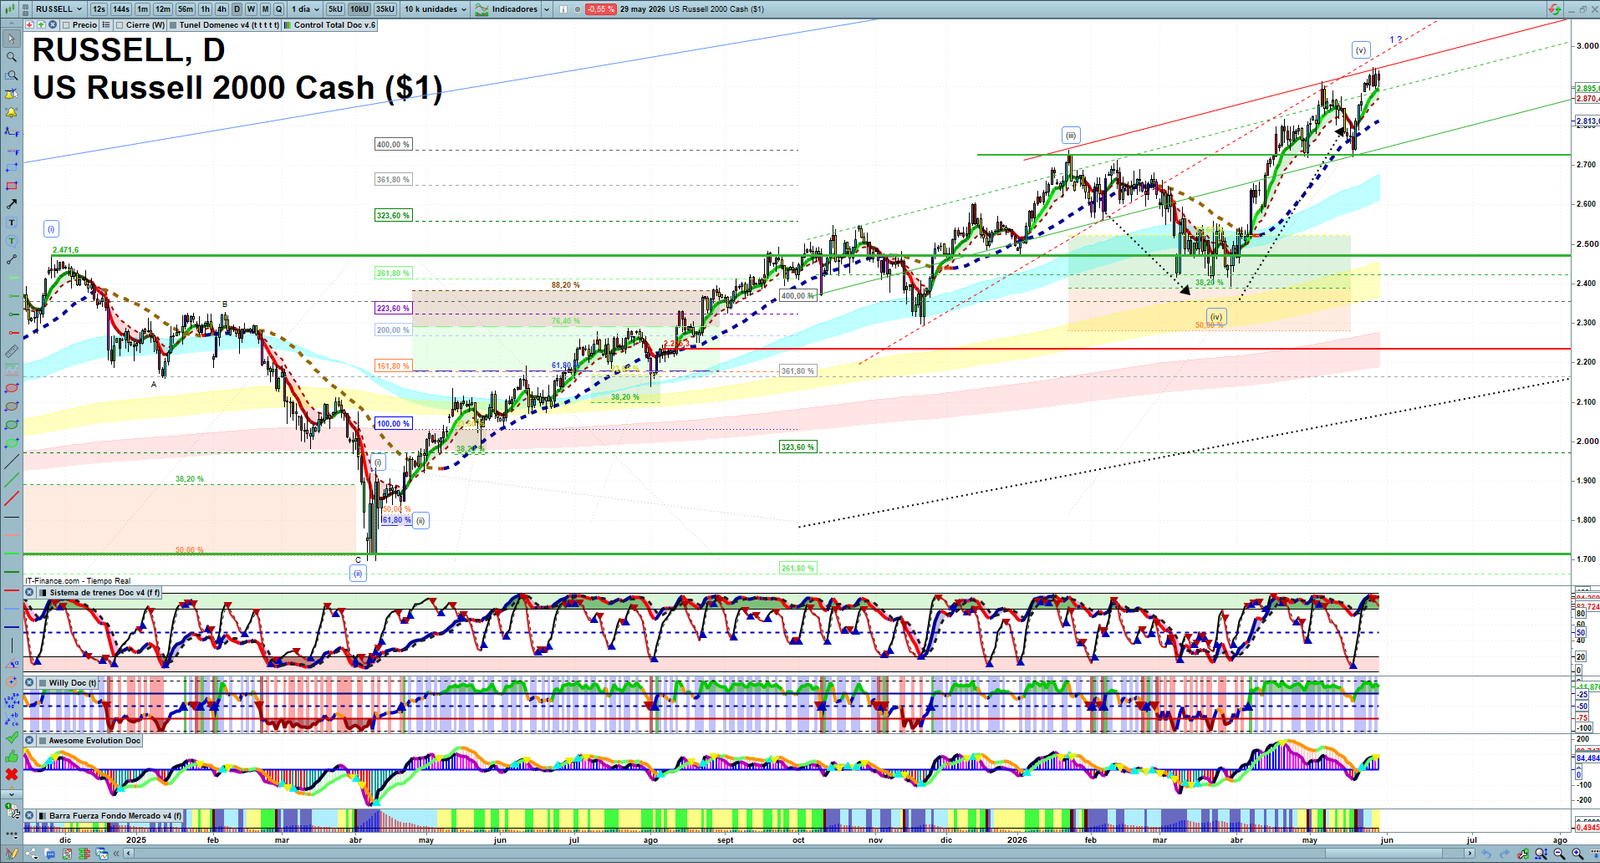Click the red X delete icon
This screenshot has height=863, width=1600.
tap(12, 774)
